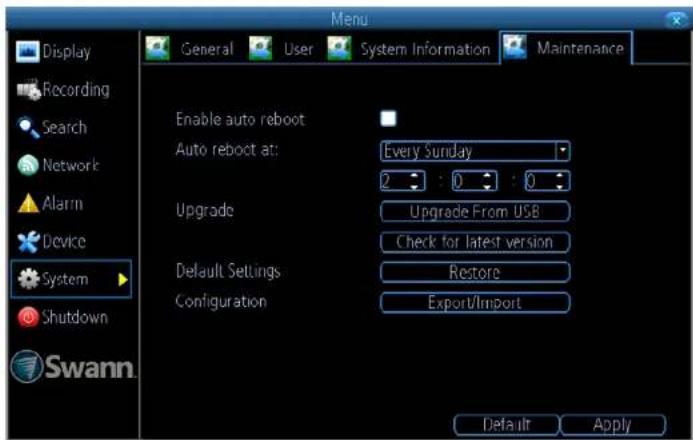Close the Menu window
This screenshot has width=693, height=440.
[676, 20]
